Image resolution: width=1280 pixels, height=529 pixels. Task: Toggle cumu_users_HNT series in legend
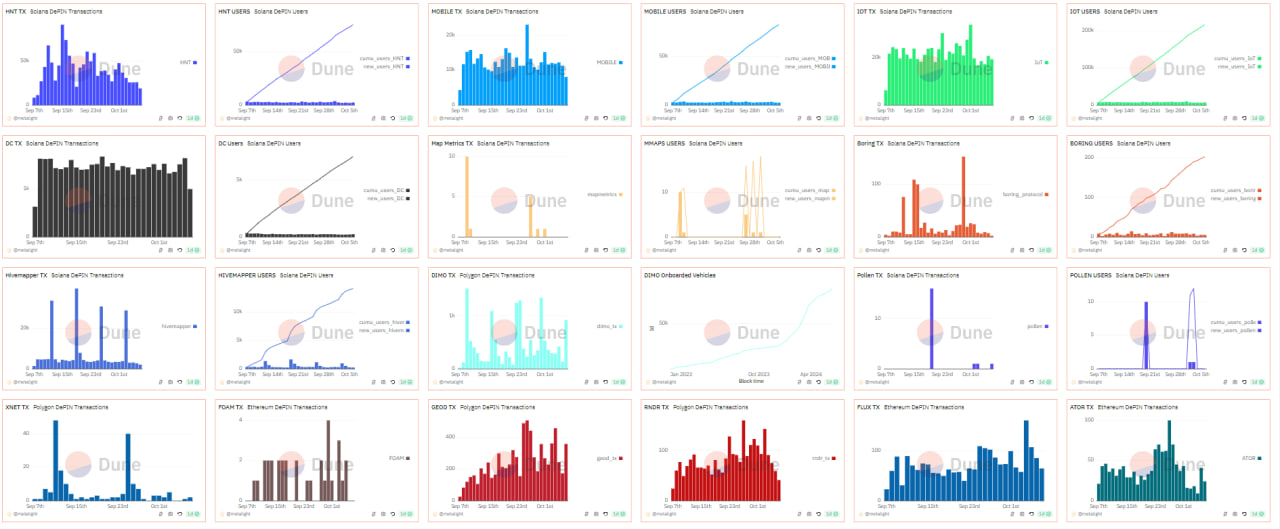point(386,58)
